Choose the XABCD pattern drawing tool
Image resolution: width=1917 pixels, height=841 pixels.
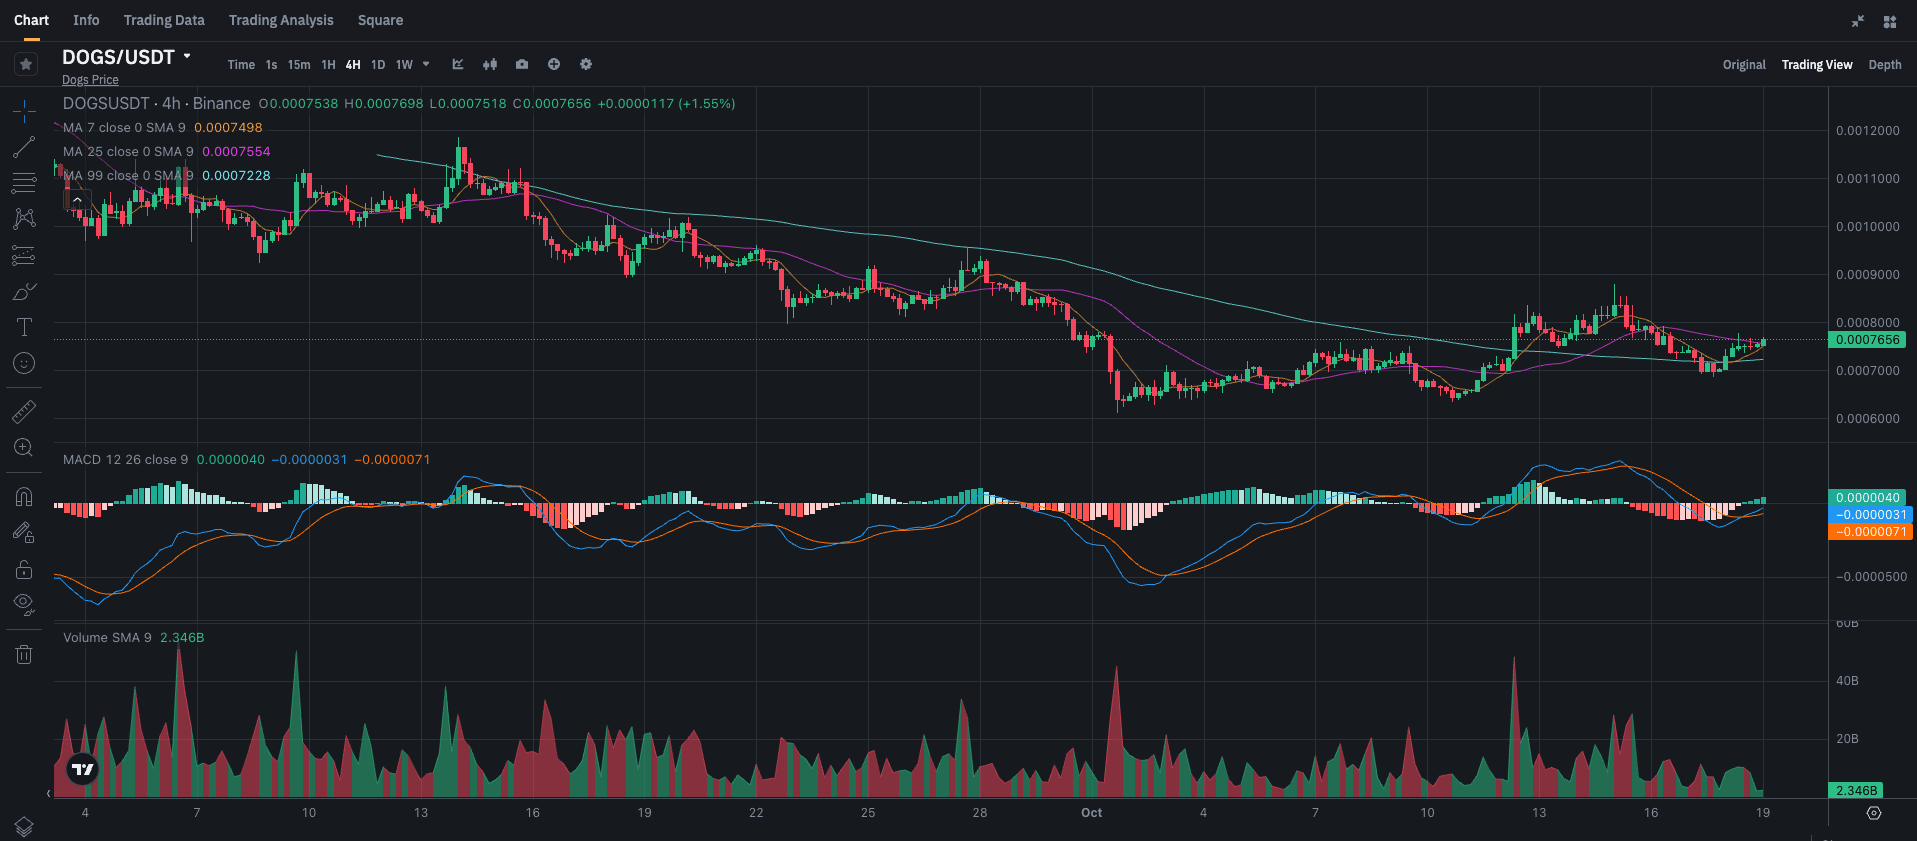pos(24,219)
